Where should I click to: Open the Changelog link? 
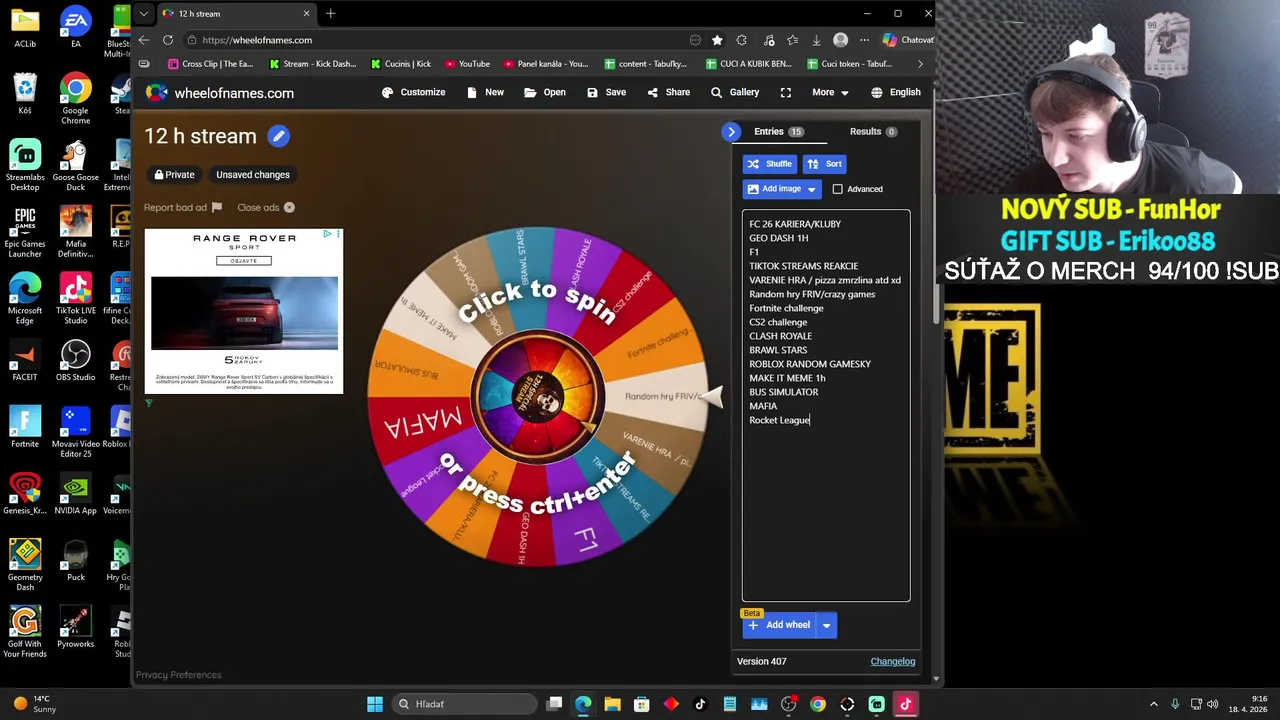point(893,661)
